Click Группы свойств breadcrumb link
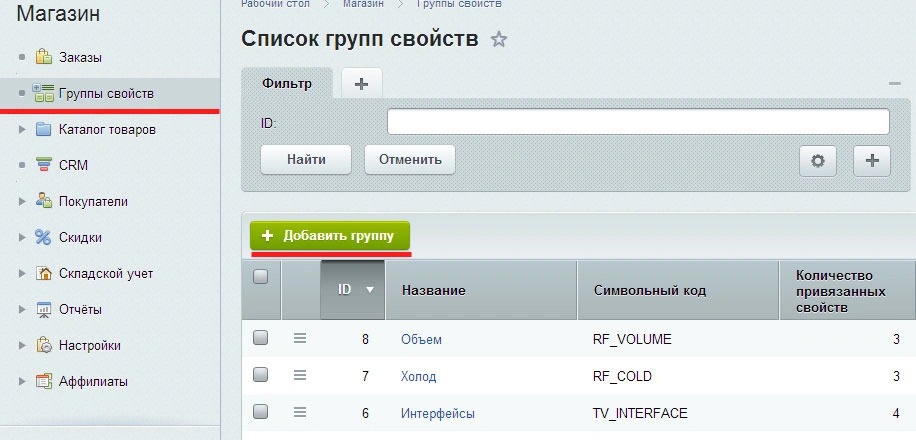Screen dimensions: 916x440 coord(459,4)
